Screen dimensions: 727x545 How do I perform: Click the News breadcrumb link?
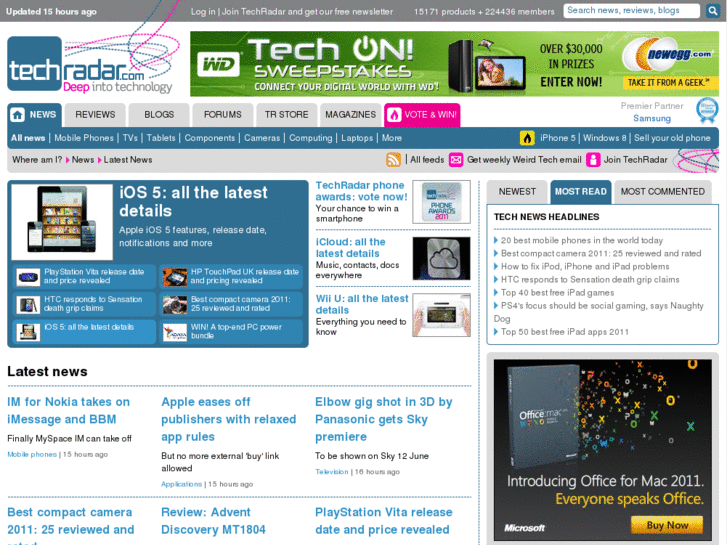[x=83, y=160]
